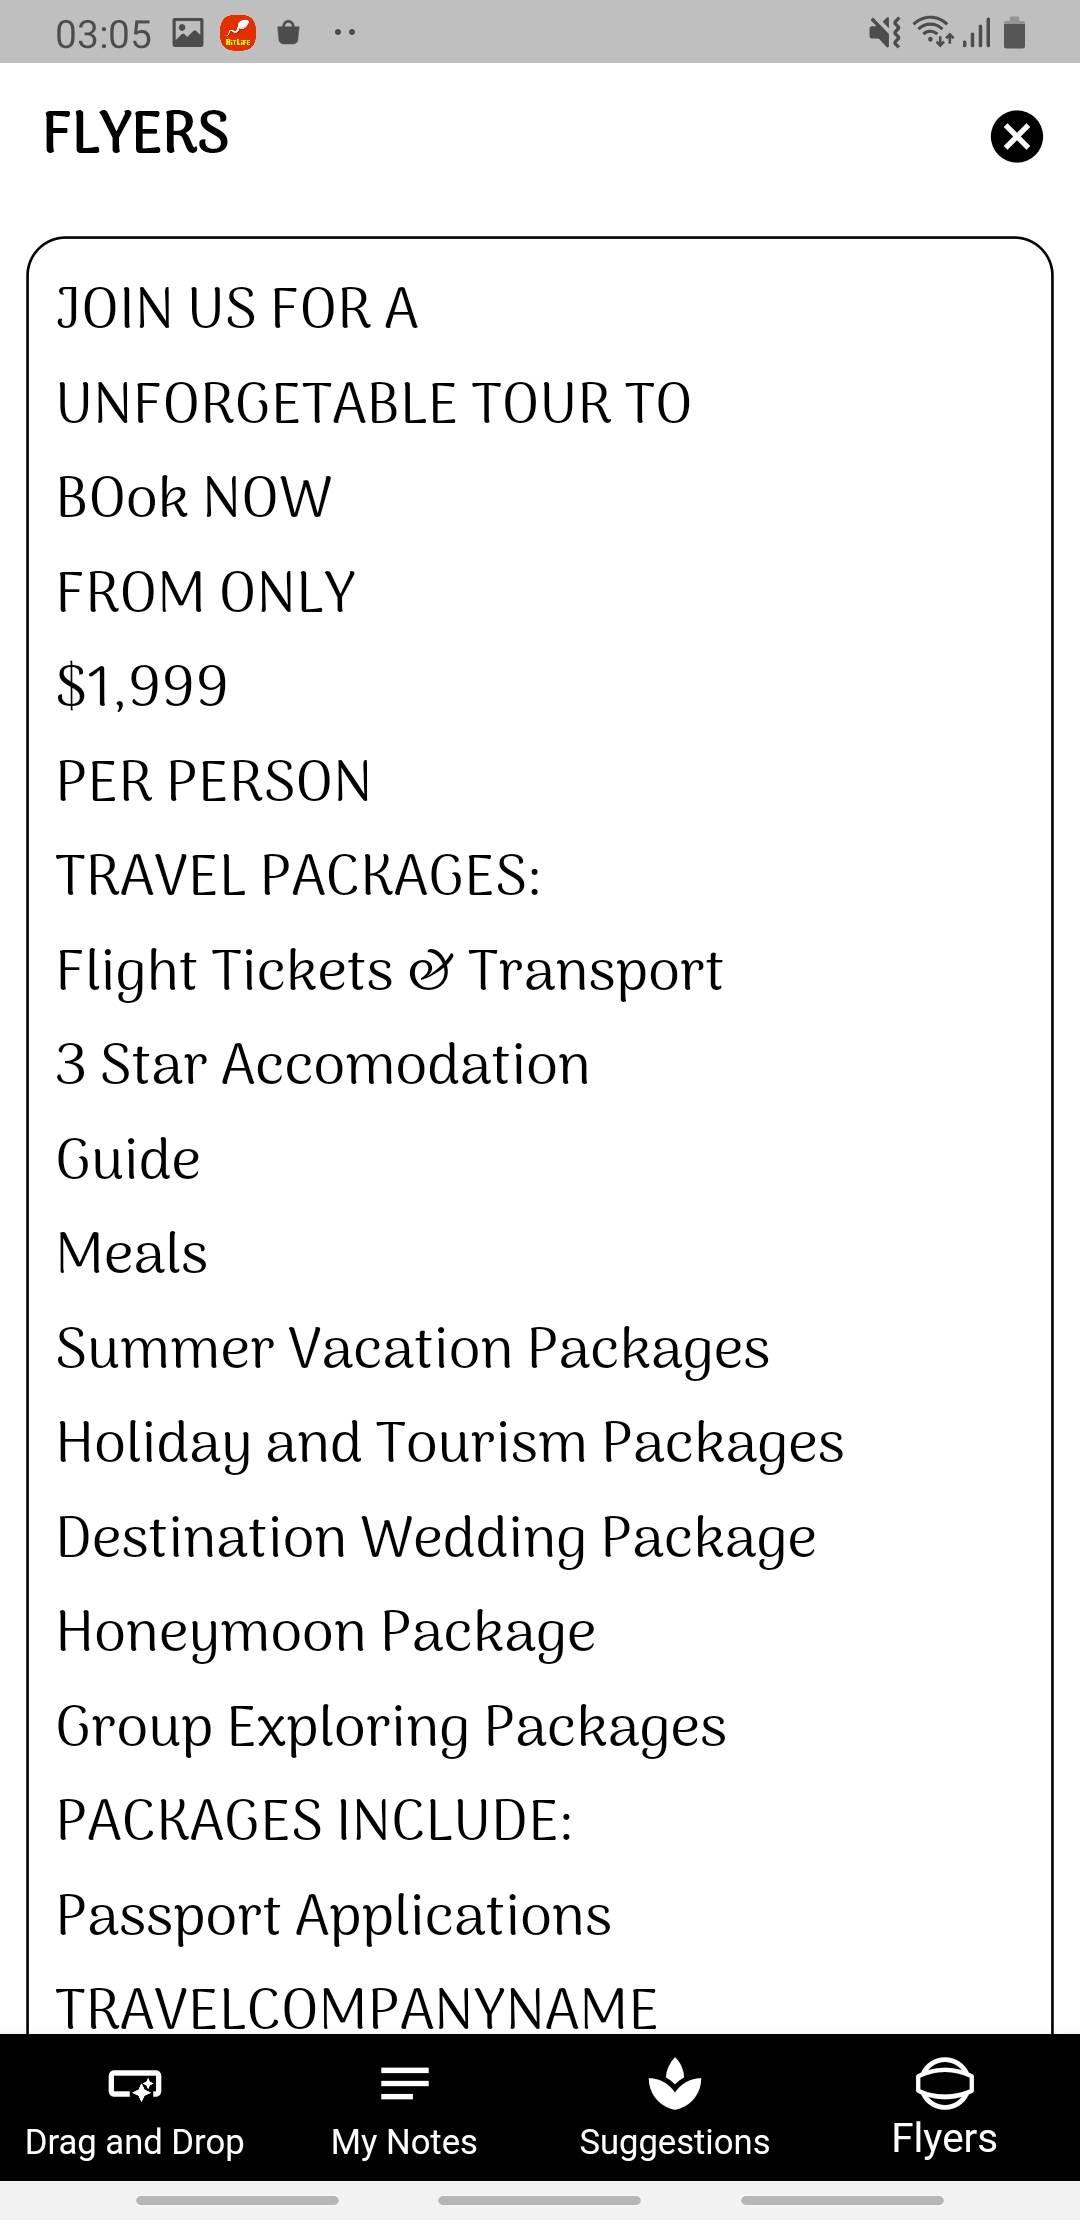
Task: Tap the 'Passport Applications' flyer line
Action: pos(334,1916)
